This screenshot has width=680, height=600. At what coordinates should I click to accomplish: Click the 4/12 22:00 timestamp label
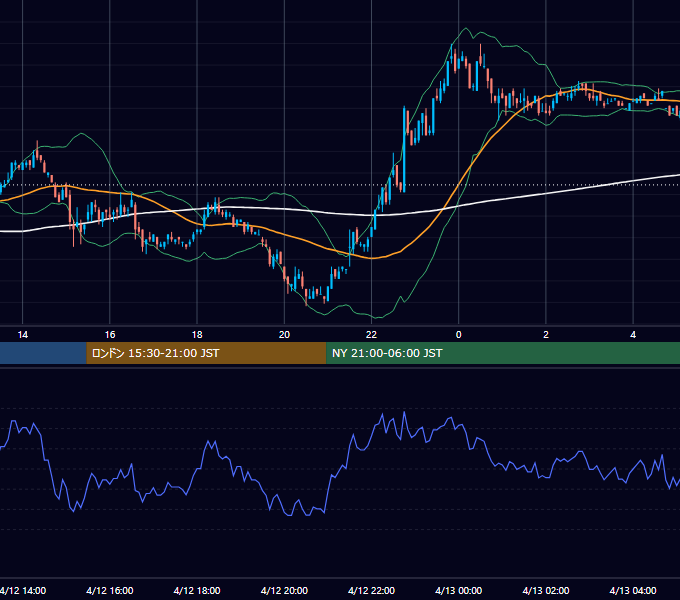[371, 590]
